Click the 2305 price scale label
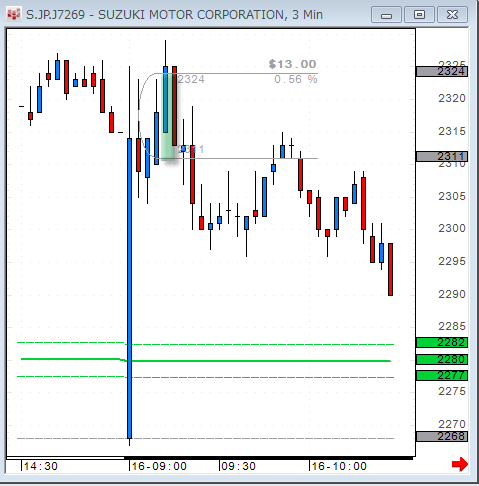 click(452, 196)
